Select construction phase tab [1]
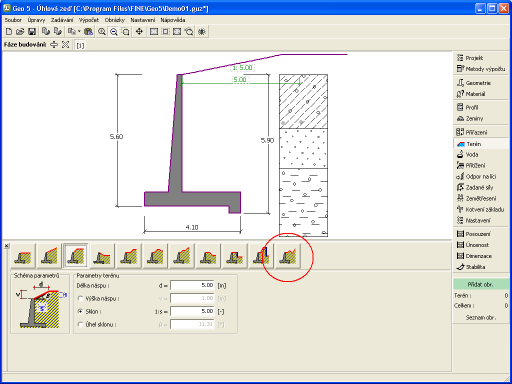 80,45
